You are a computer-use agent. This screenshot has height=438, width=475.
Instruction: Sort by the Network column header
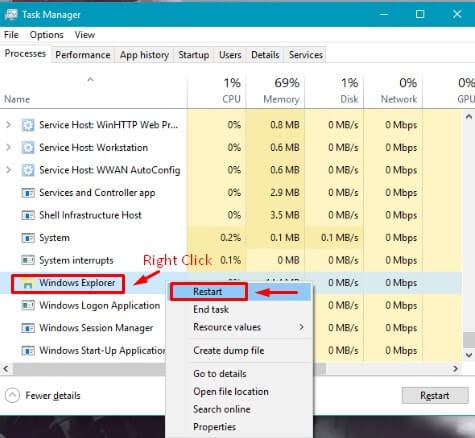pos(393,91)
